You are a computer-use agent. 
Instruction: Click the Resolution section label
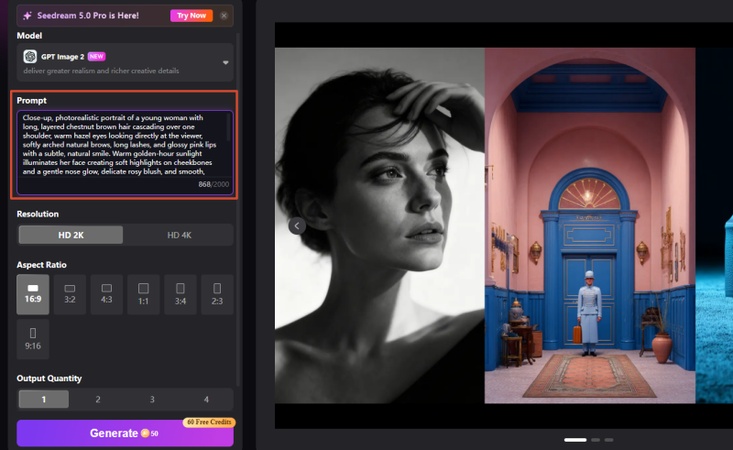click(38, 214)
